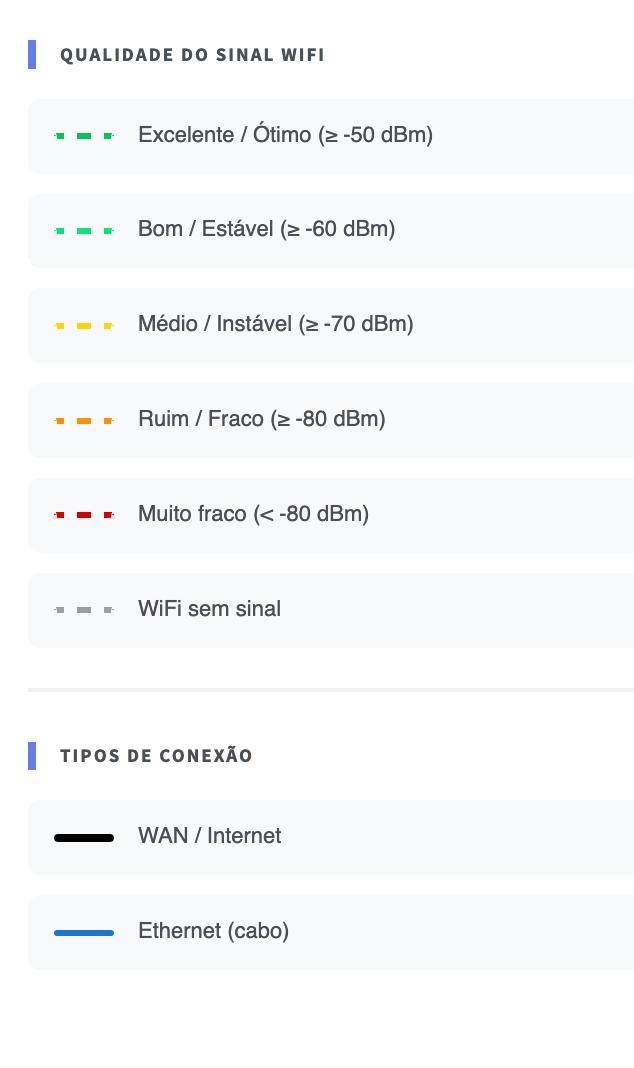Click the green dashed line for Excelente signal
The height and width of the screenshot is (1068, 634).
point(84,136)
